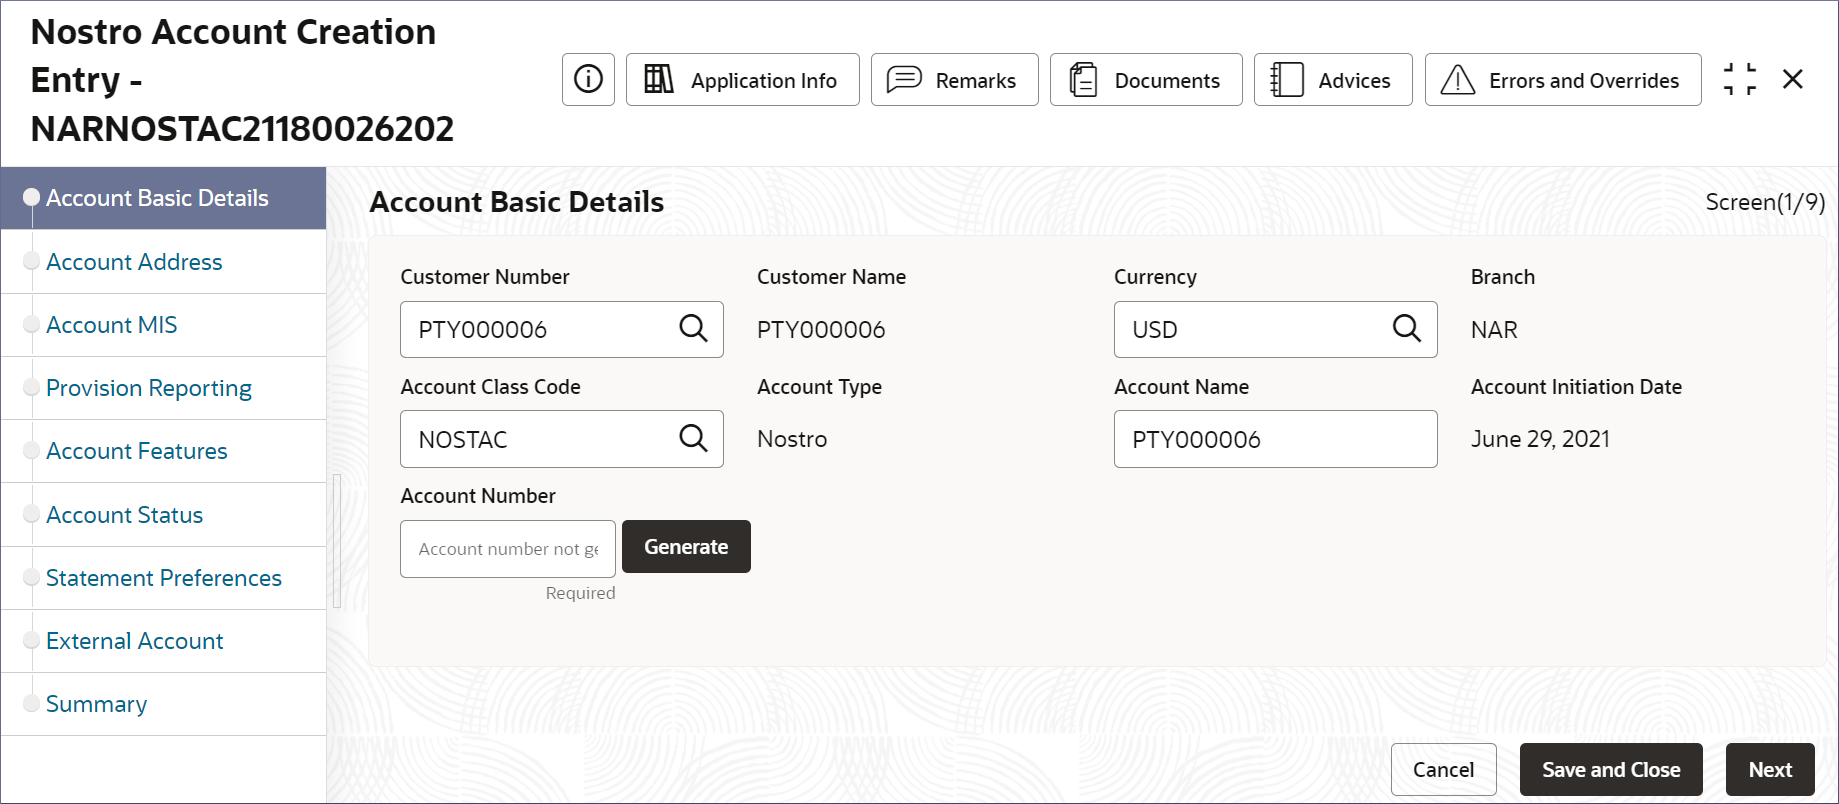Click into the Account Name field
Image resolution: width=1839 pixels, height=804 pixels.
[x=1275, y=439]
